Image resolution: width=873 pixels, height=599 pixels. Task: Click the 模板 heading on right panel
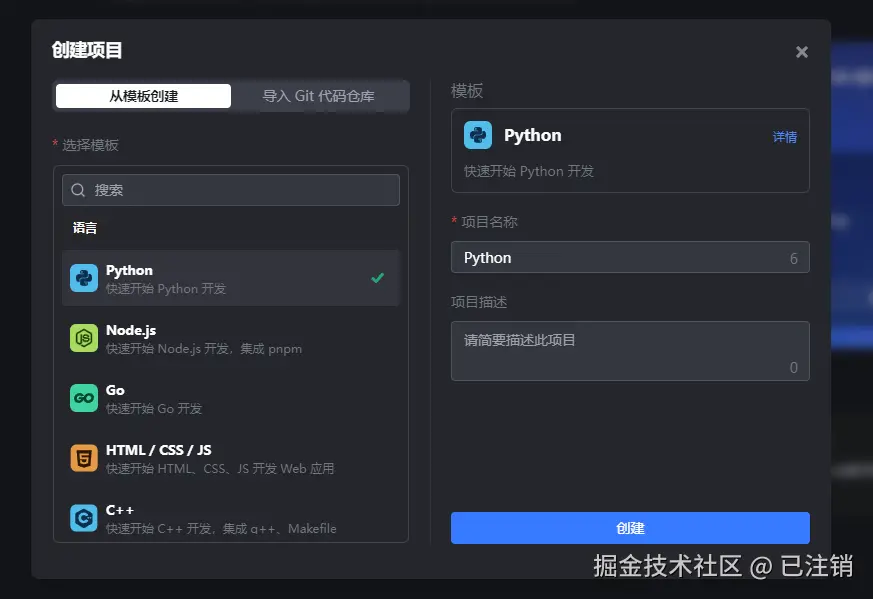[467, 91]
